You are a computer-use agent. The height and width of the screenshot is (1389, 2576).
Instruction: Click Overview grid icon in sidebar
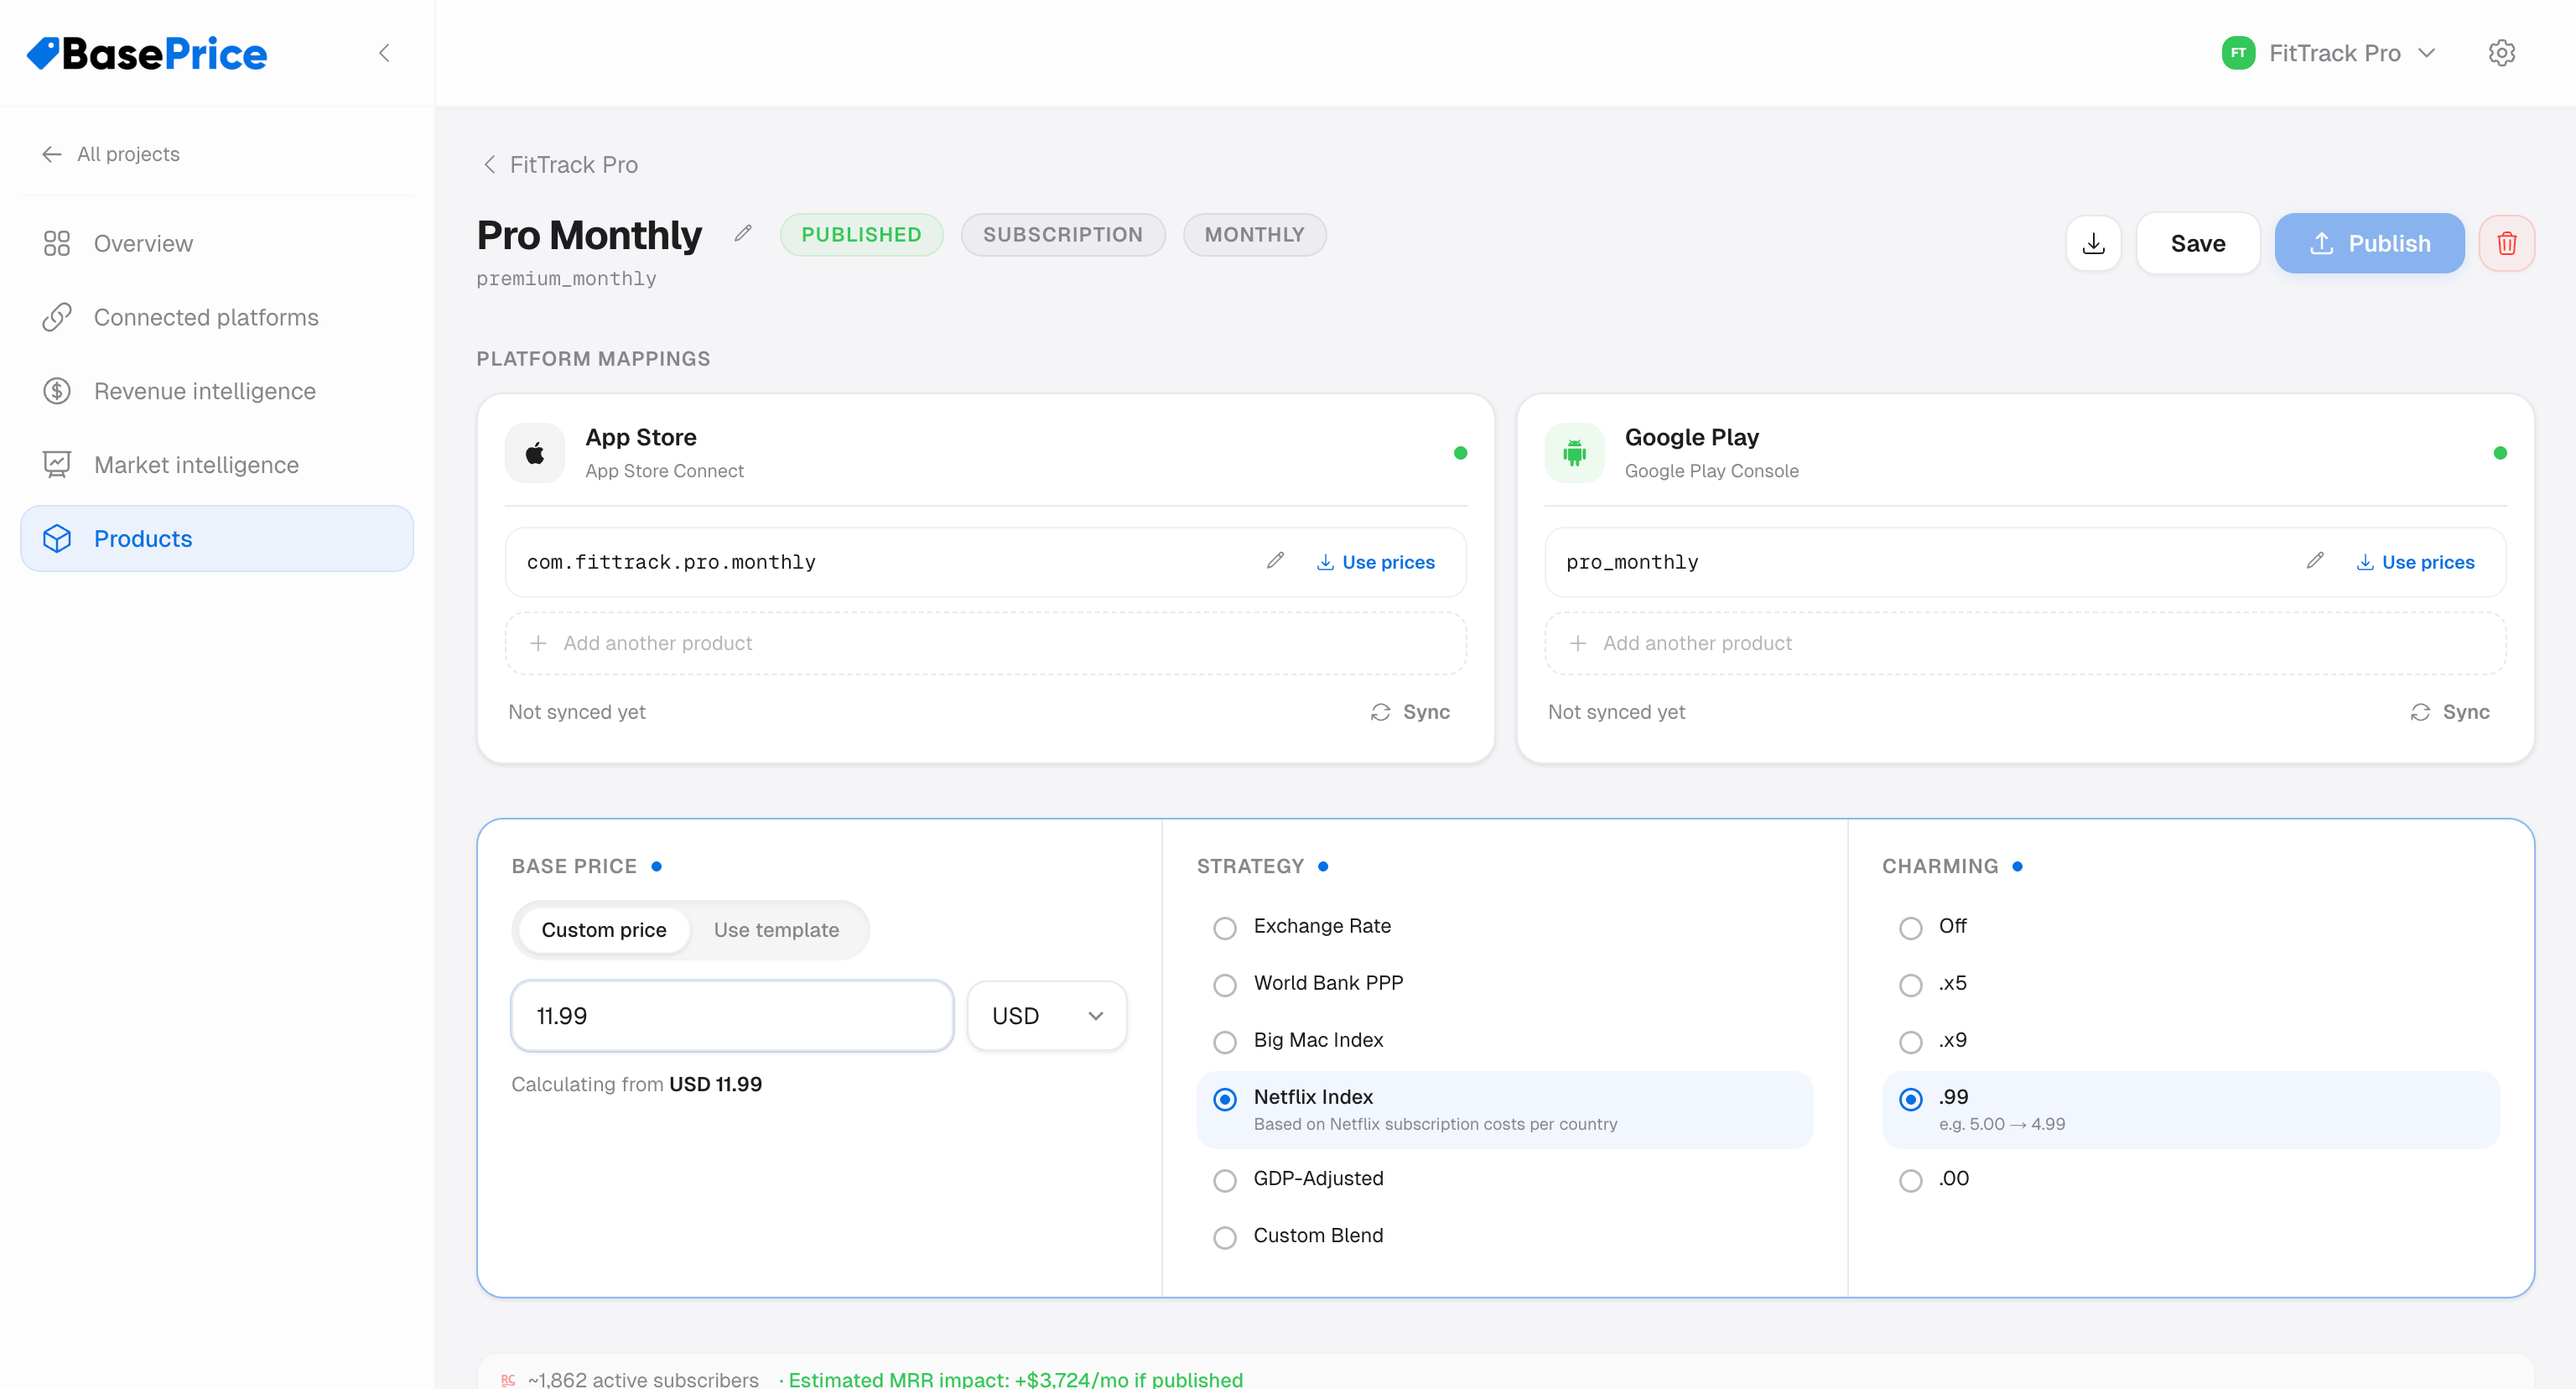[57, 243]
